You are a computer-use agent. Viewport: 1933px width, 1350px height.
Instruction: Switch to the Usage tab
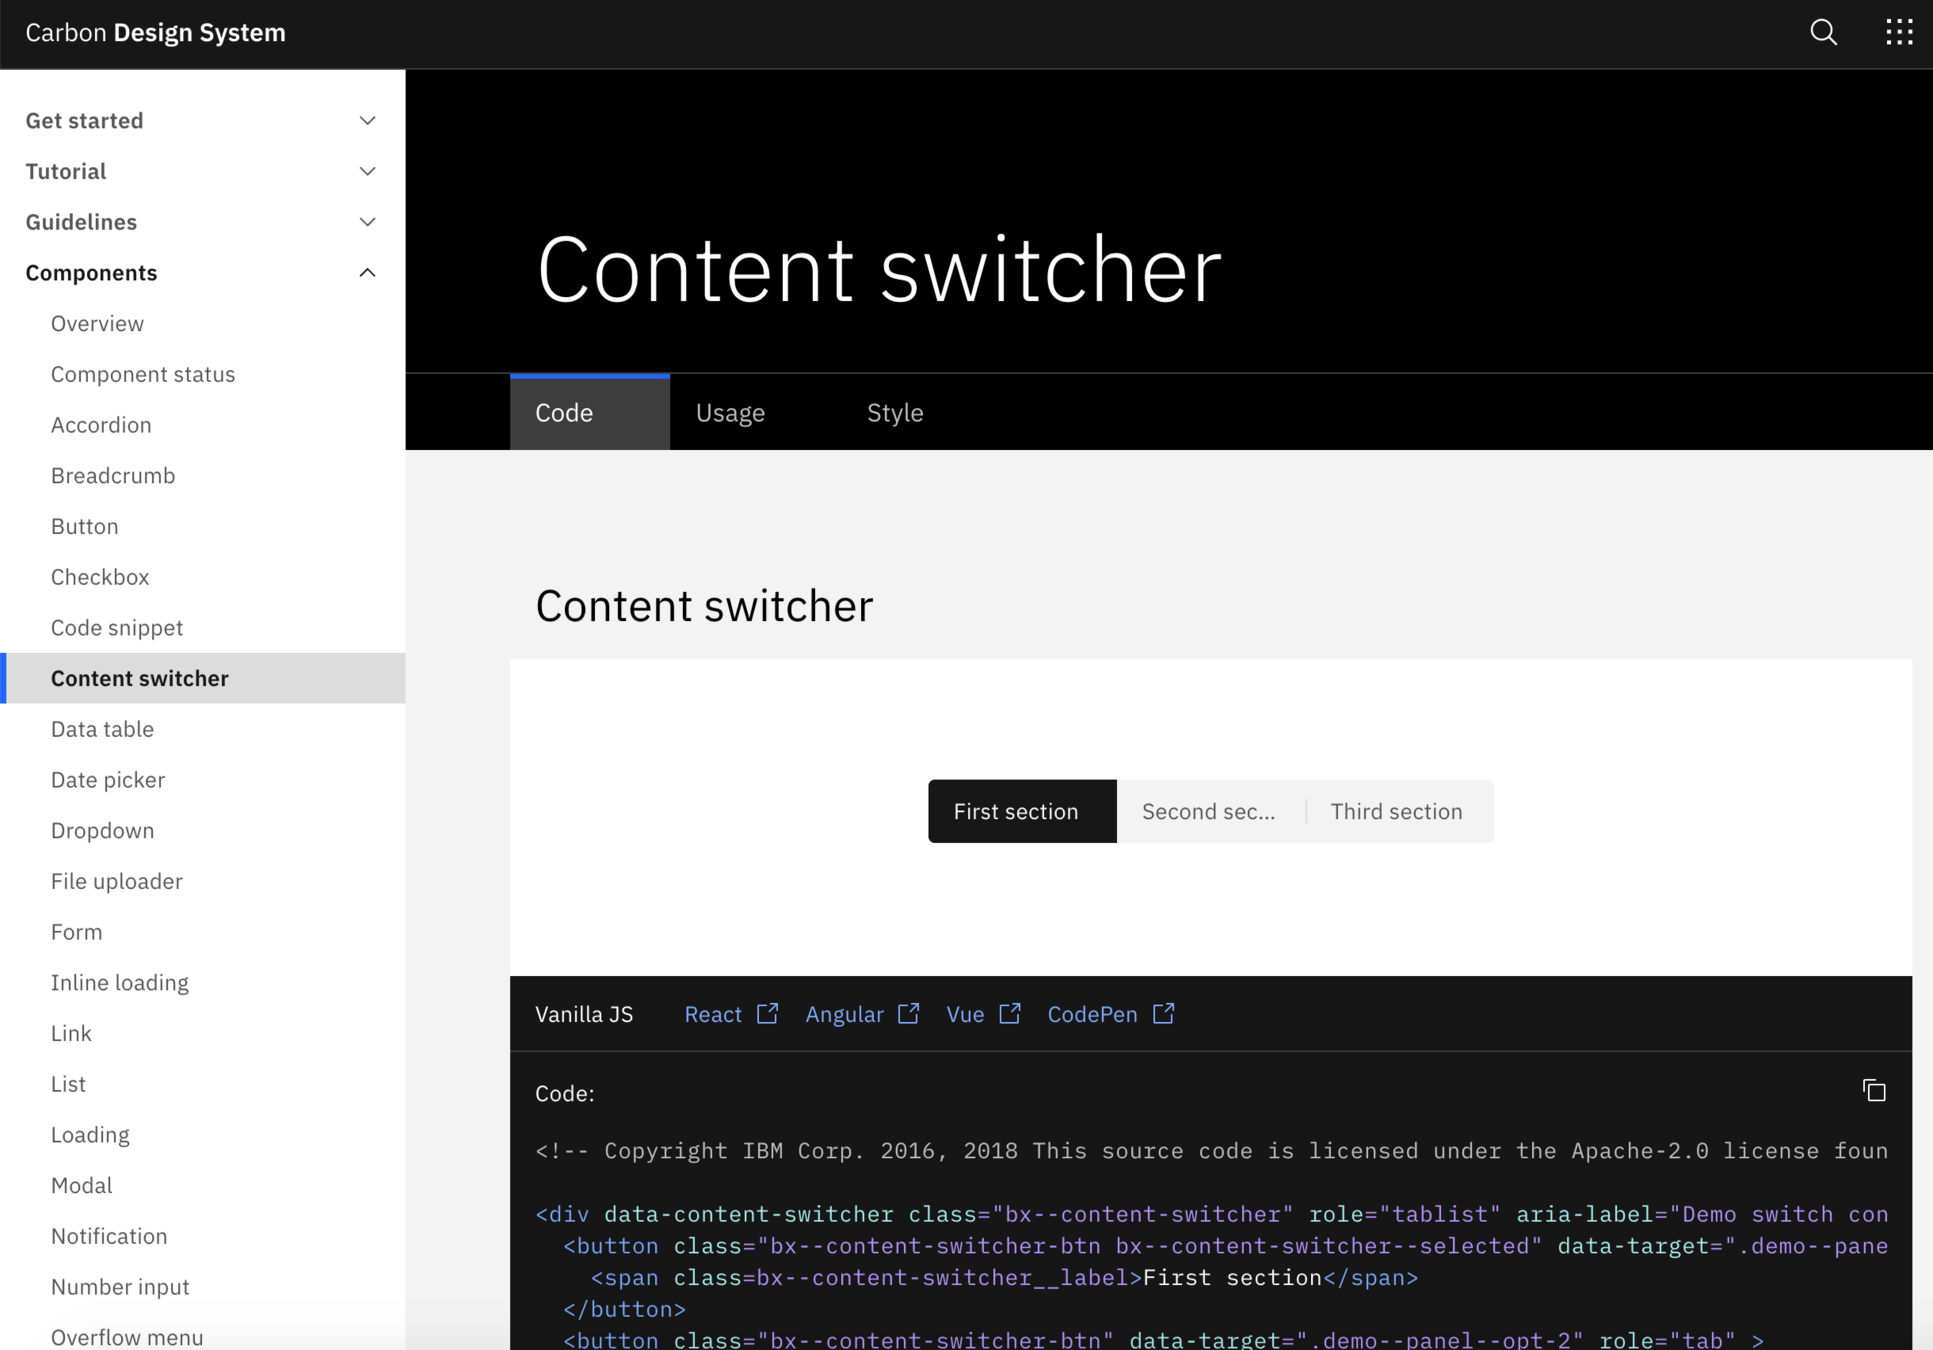(730, 413)
